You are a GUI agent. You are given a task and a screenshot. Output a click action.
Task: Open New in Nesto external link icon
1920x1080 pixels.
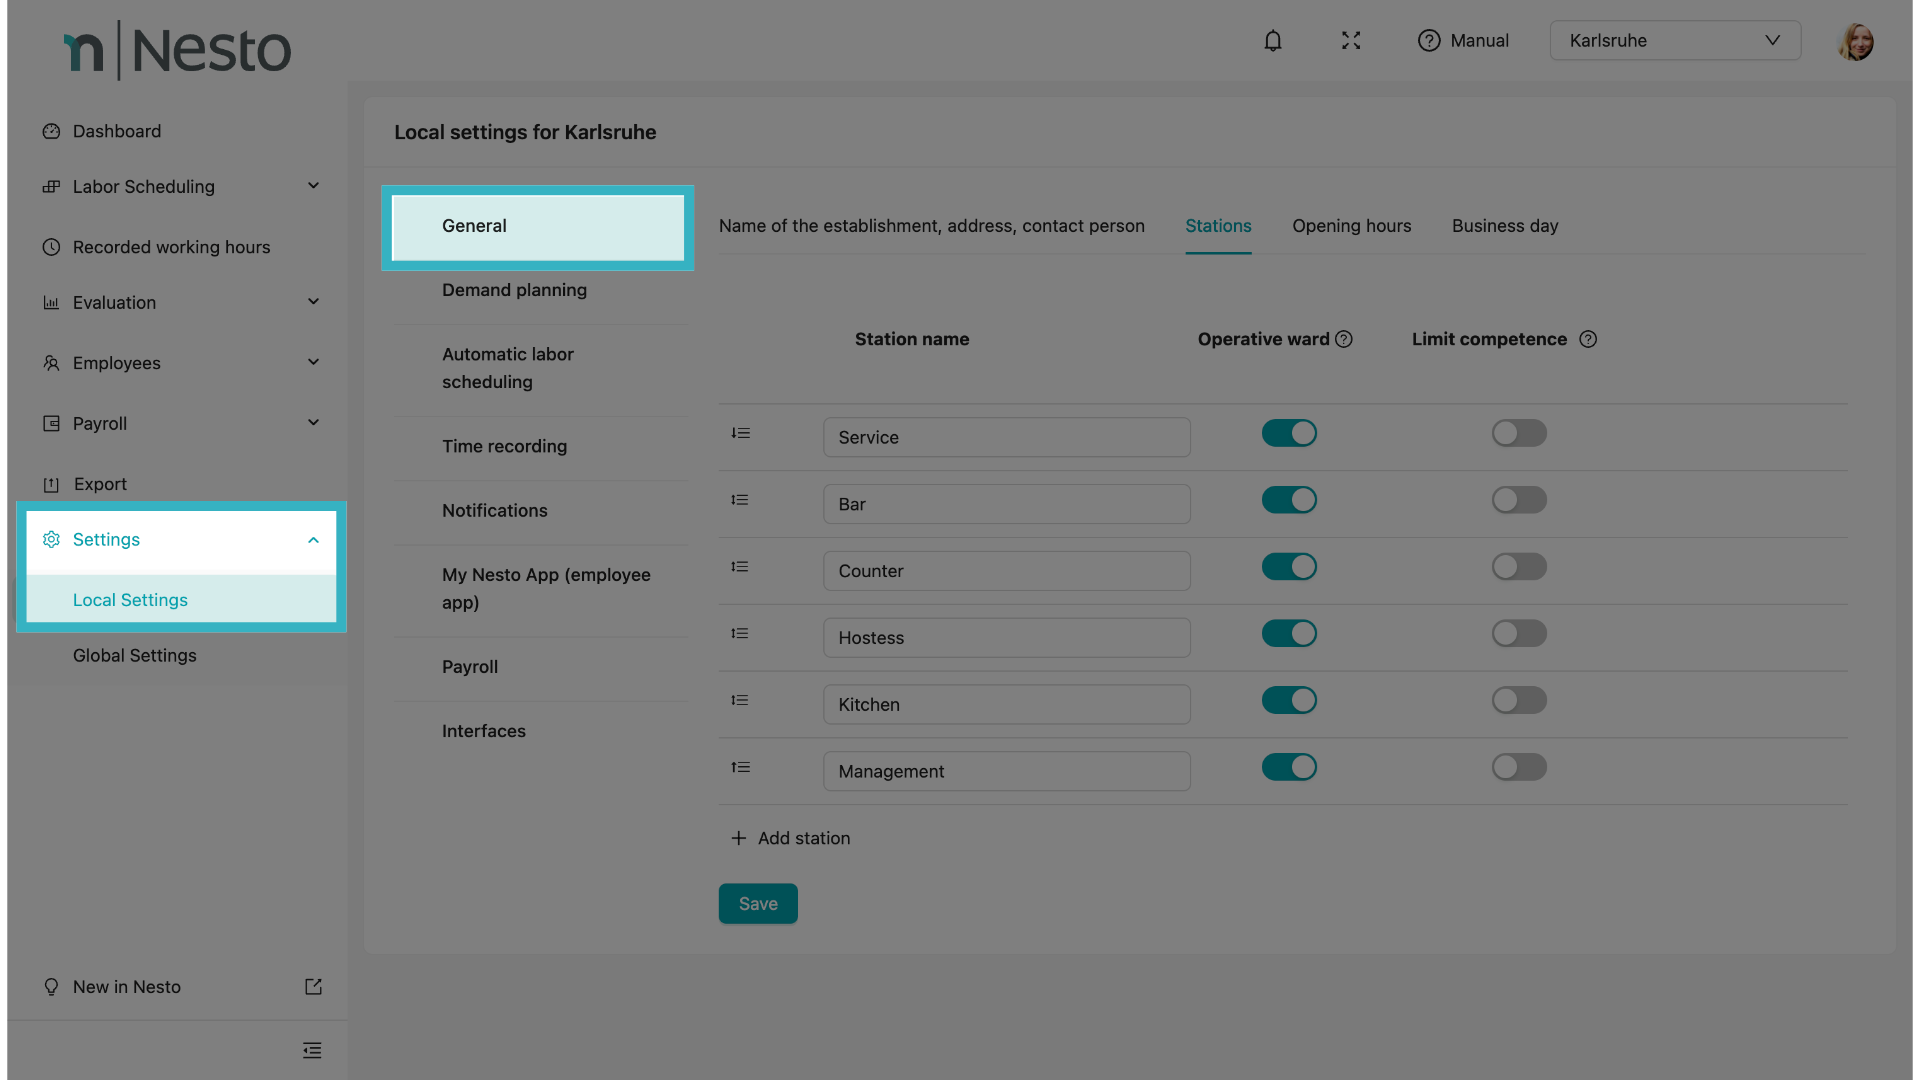tap(313, 987)
